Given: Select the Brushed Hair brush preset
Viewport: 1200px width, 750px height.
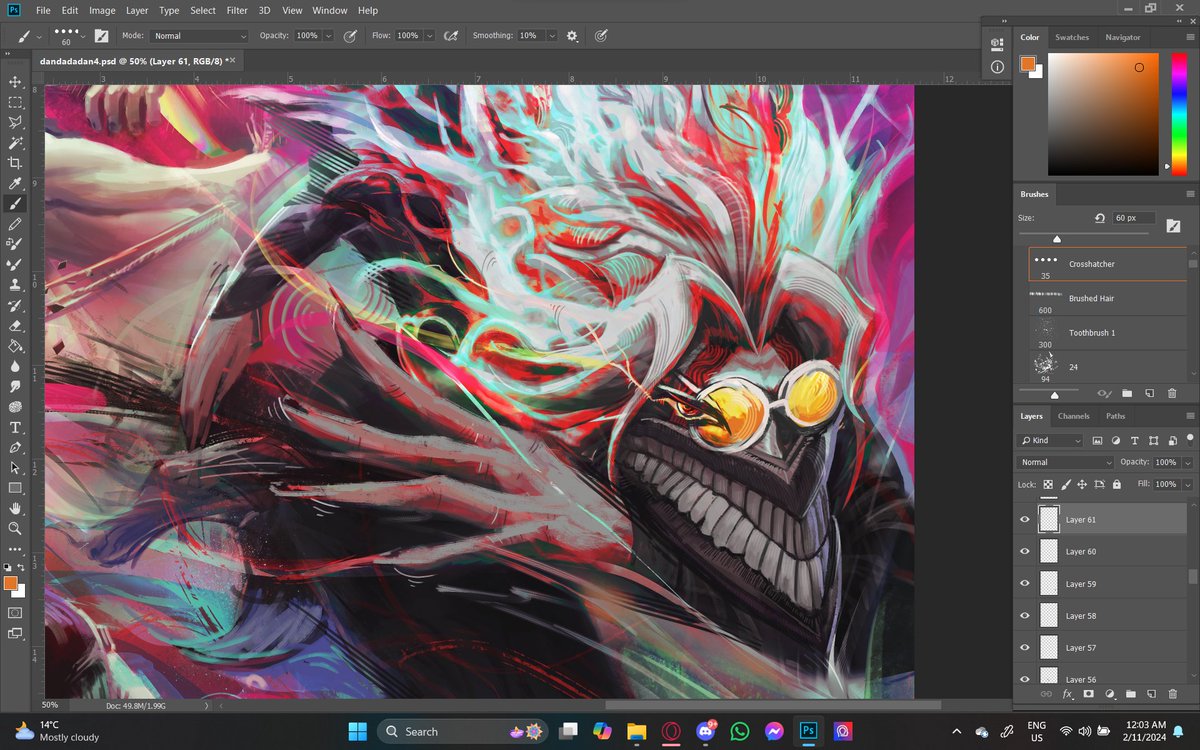Looking at the screenshot, I should click(1108, 299).
